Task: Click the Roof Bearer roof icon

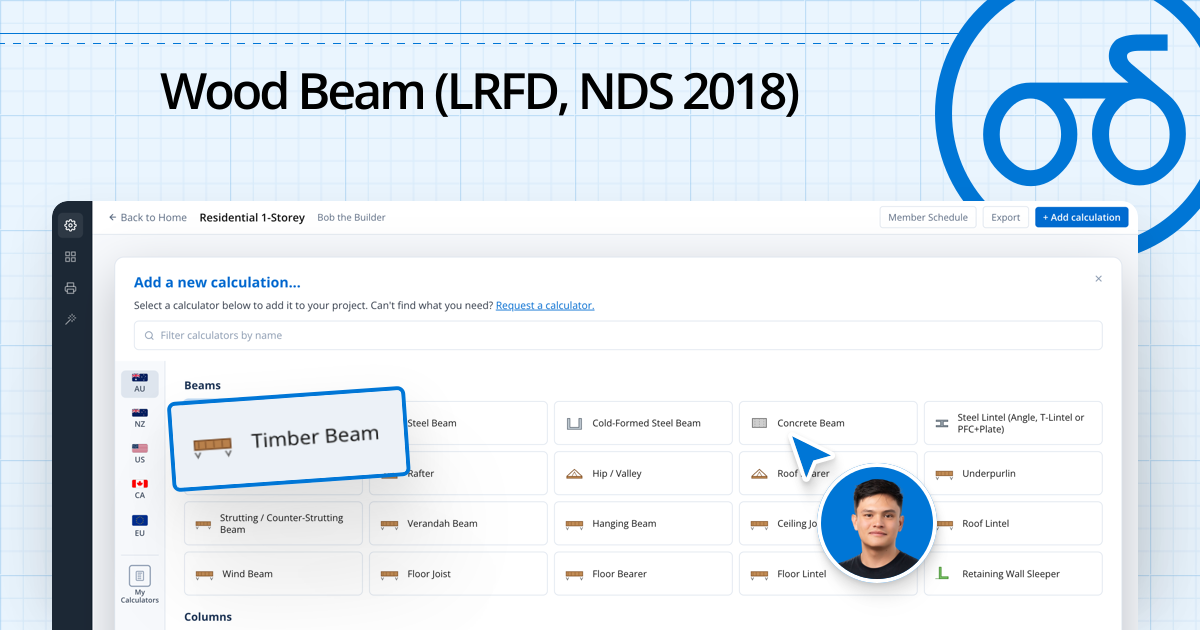Action: tap(759, 474)
